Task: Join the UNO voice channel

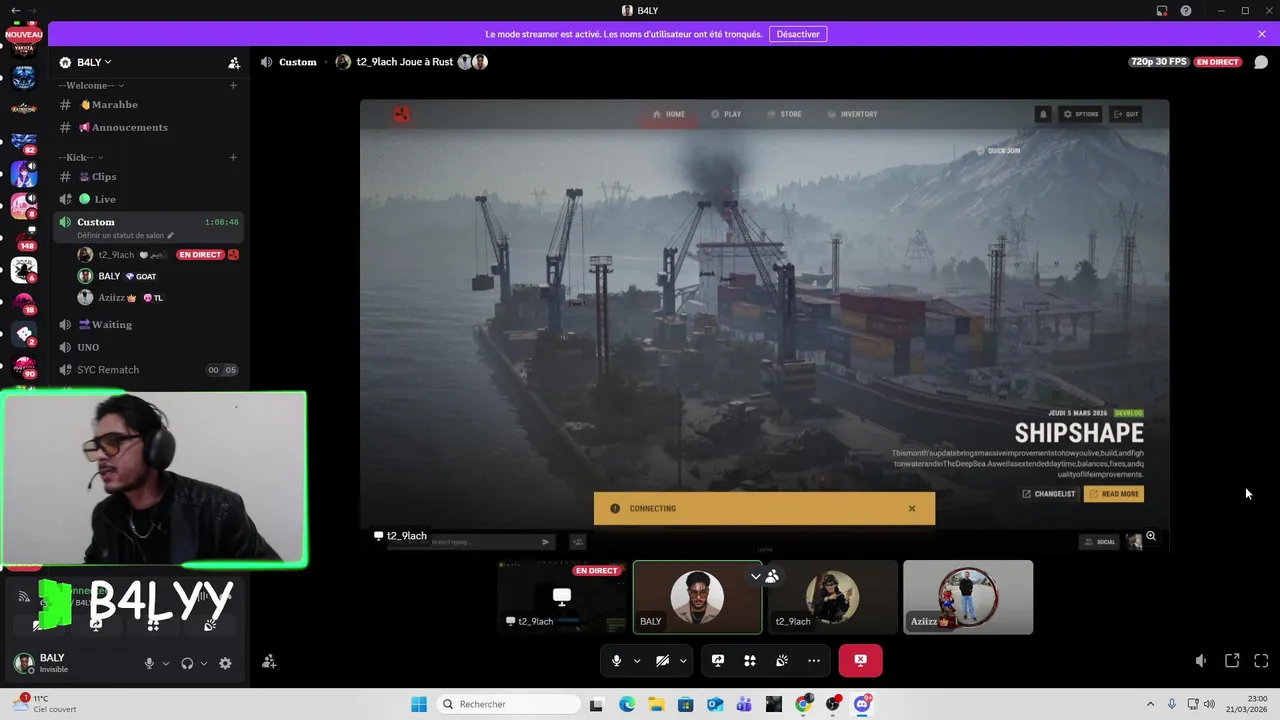Action: [x=149, y=347]
